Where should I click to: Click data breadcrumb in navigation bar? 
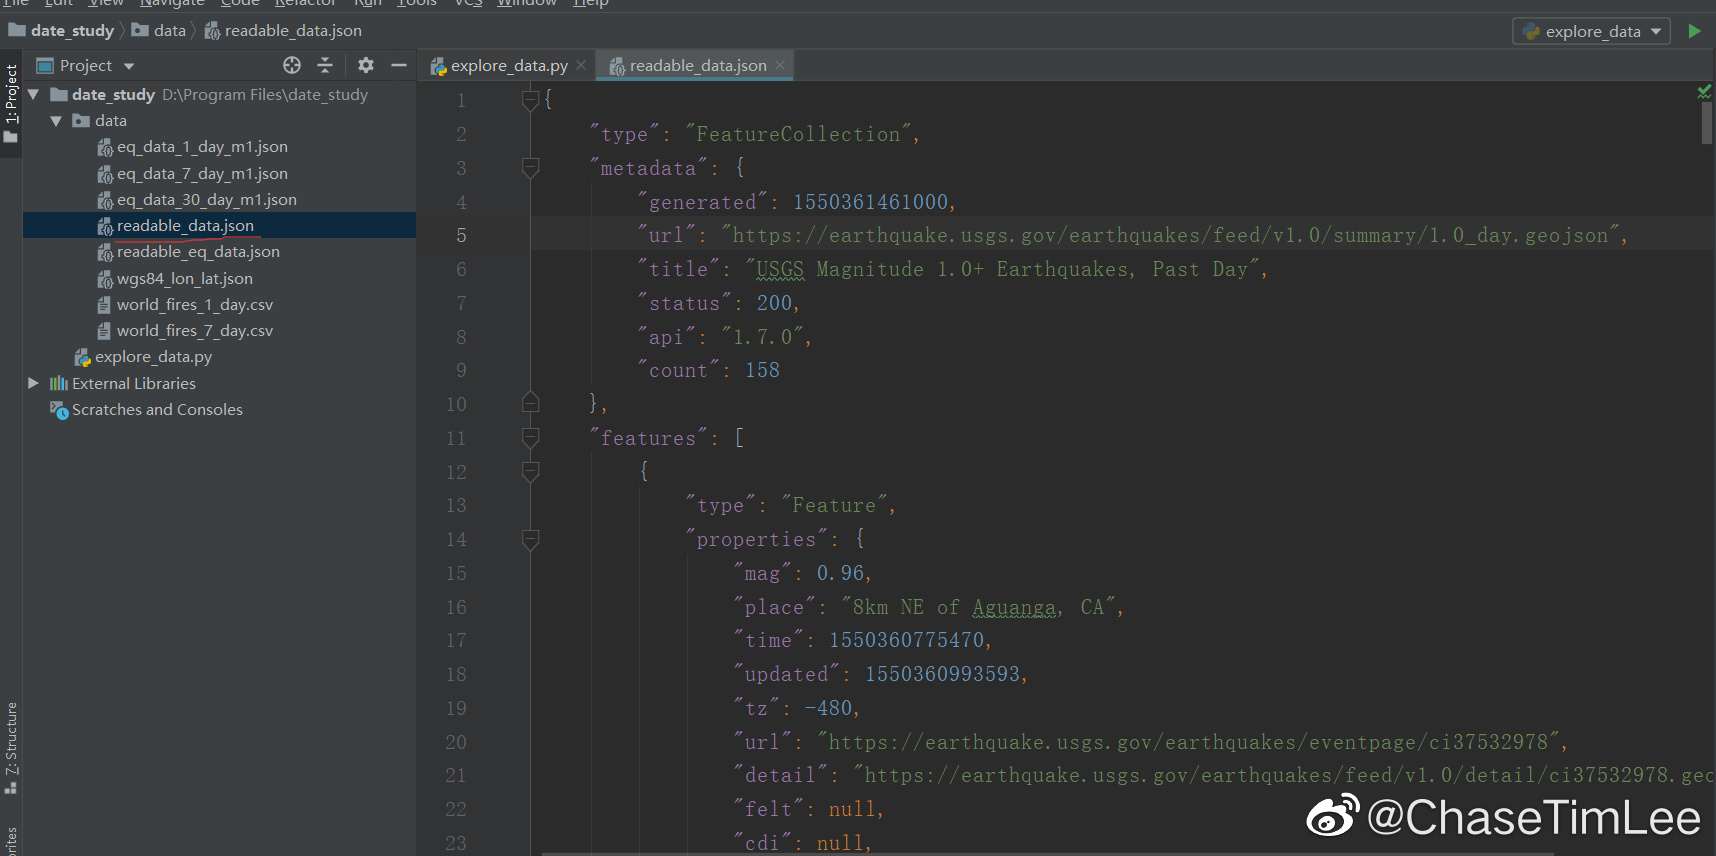[x=160, y=31]
